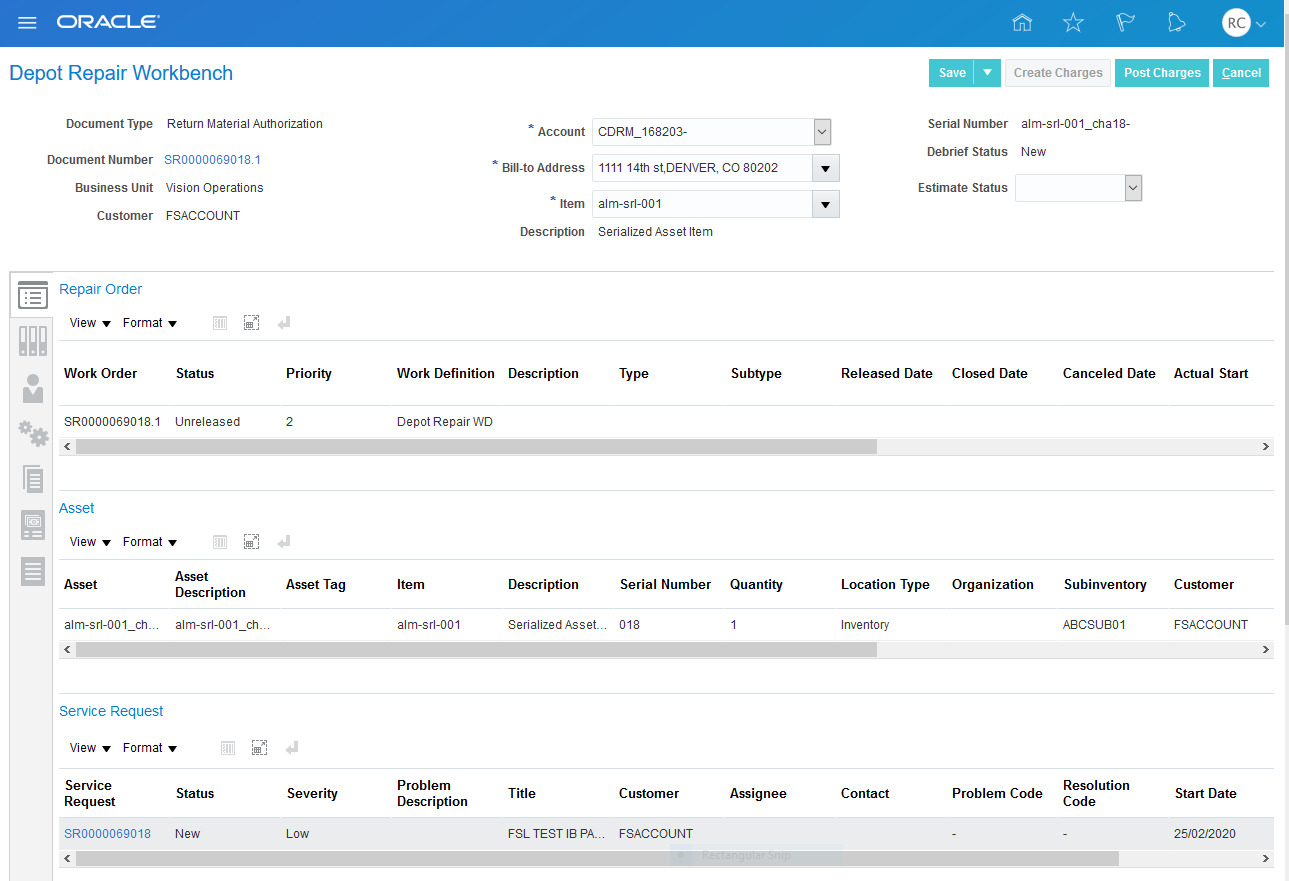Open View menu in Repair Order section
1289x881 pixels.
(x=90, y=323)
